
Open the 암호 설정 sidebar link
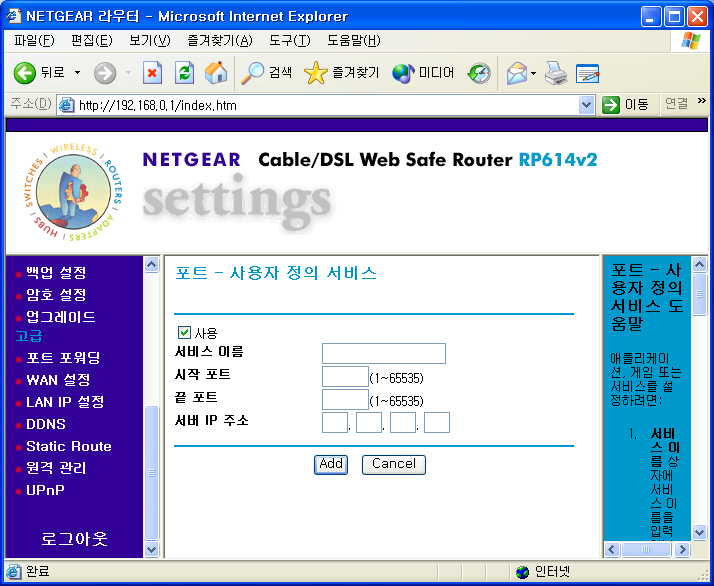56,295
